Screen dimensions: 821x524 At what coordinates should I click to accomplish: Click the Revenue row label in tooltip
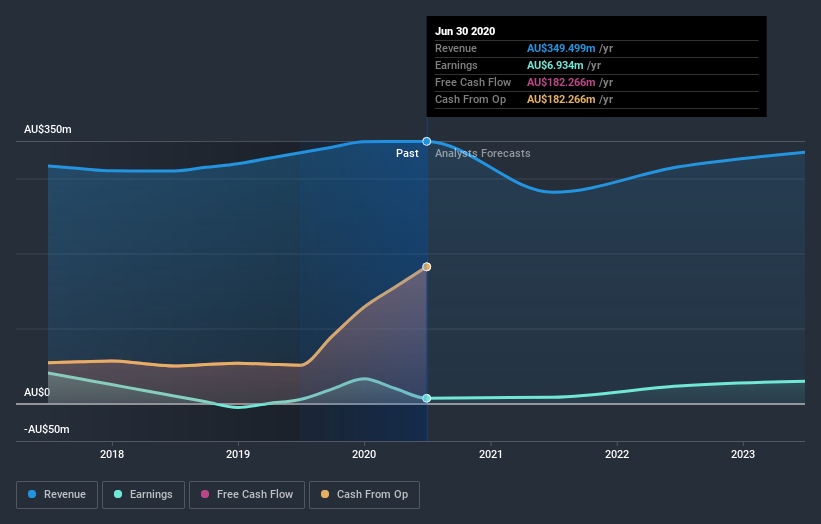coord(456,48)
